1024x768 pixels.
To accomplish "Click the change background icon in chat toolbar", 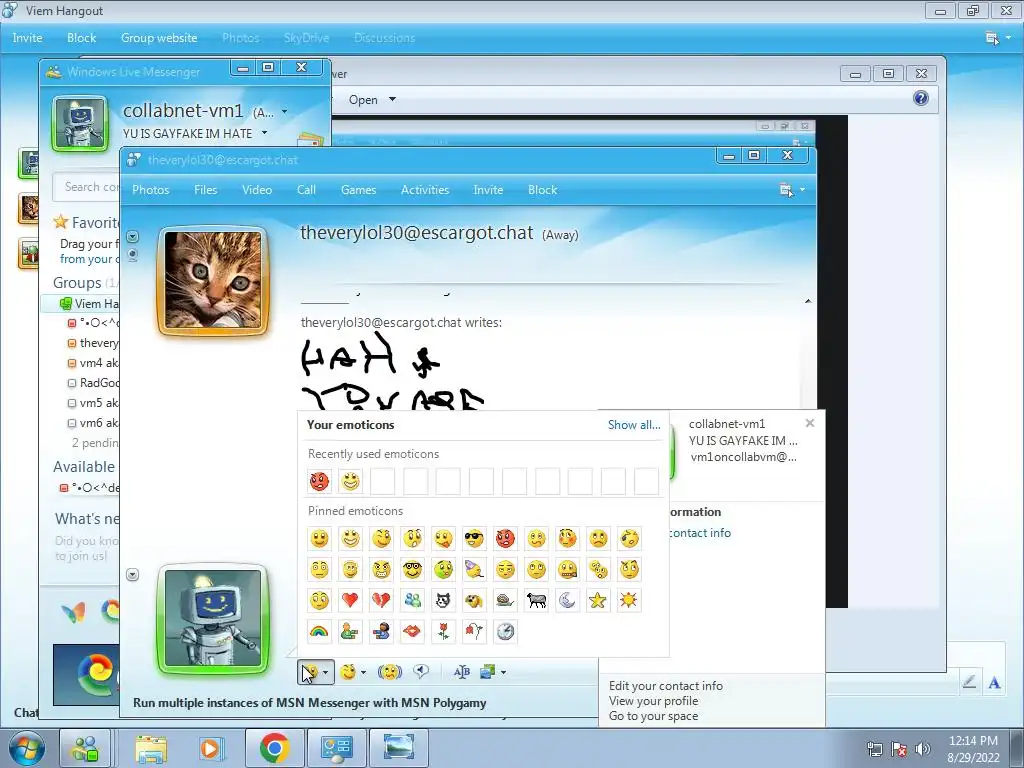I will (x=487, y=671).
